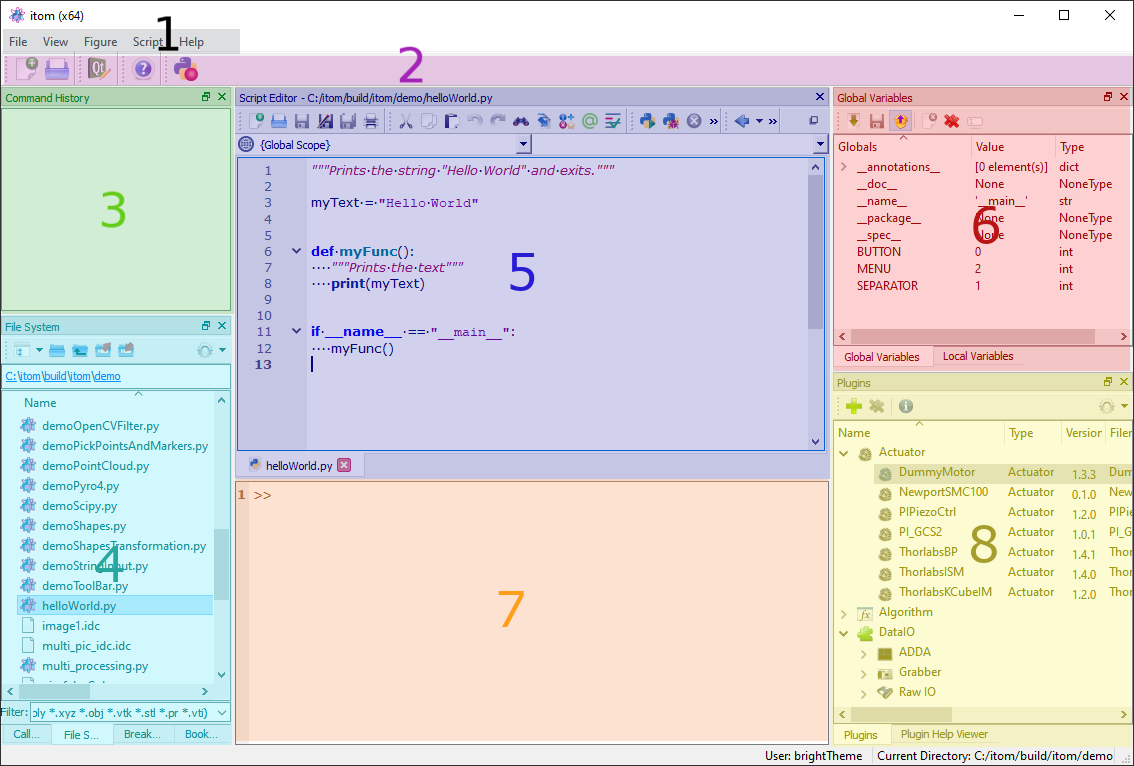Debug the script with the Python bug icon
The width and height of the screenshot is (1134, 766).
670,121
